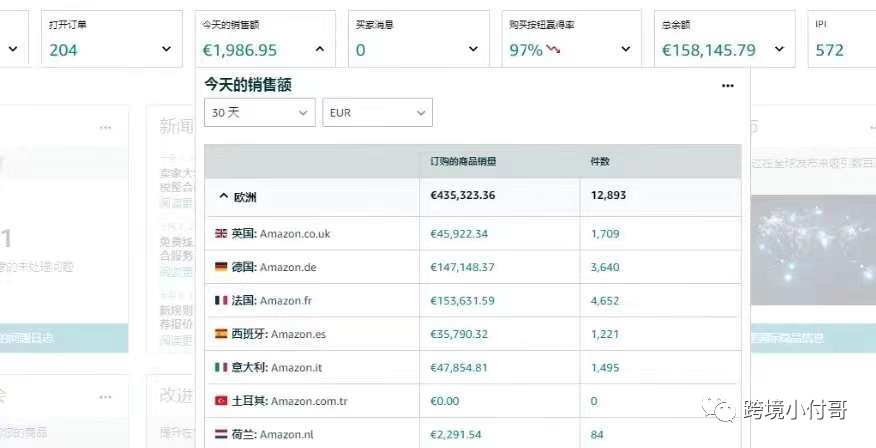The image size is (876, 448).
Task: Click the world map thumbnail image
Action: pyautogui.click(x=813, y=250)
